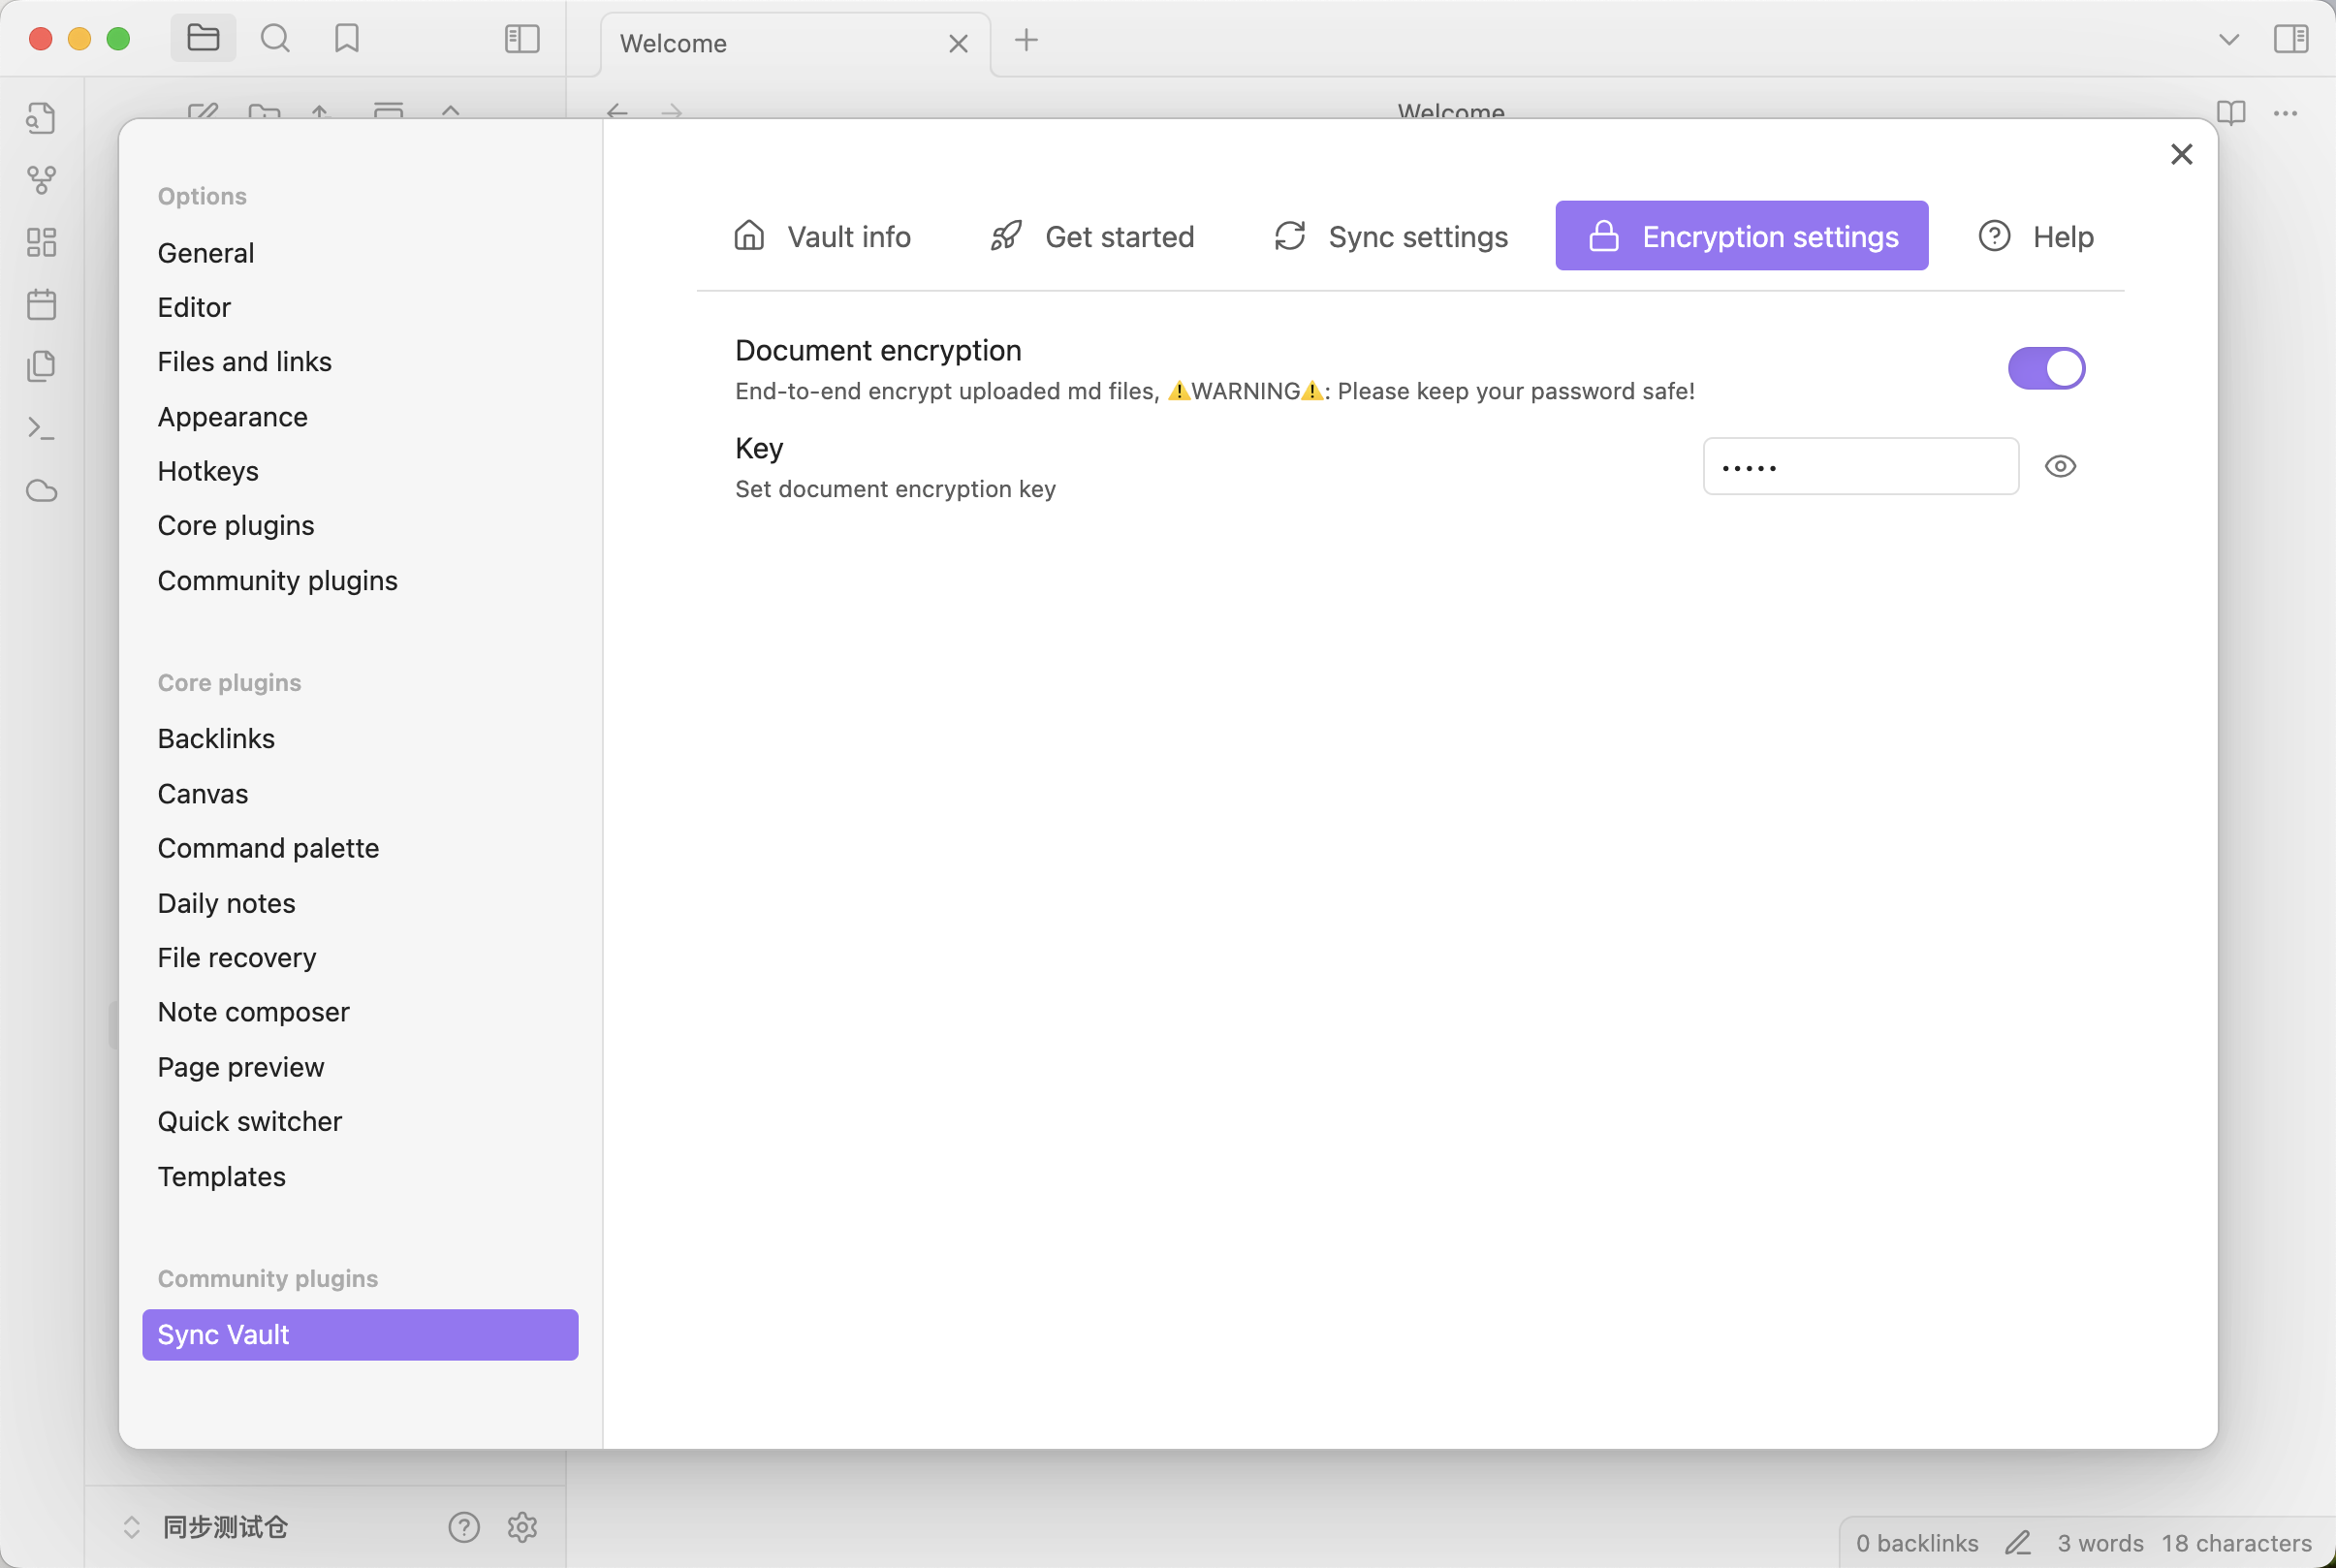Switch to the Vault info tab
The width and height of the screenshot is (2336, 1568).
click(x=821, y=236)
